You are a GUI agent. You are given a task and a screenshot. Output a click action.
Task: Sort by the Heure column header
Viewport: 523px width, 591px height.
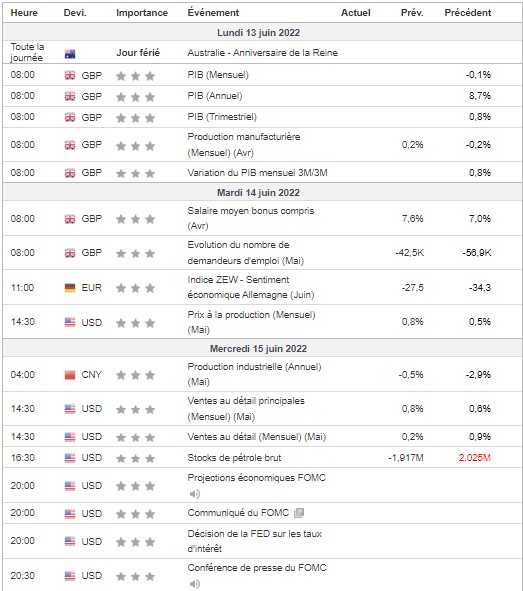24,13
